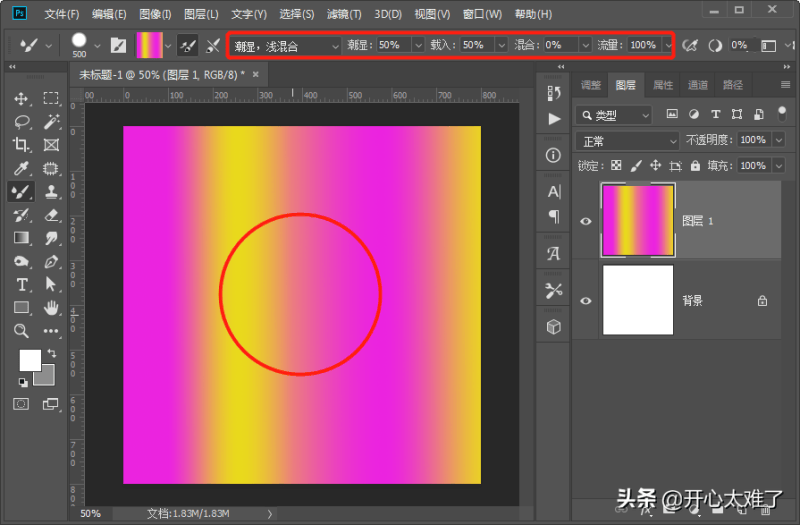Open the layer blend mode dropdown 正常
The height and width of the screenshot is (525, 800).
(x=628, y=140)
